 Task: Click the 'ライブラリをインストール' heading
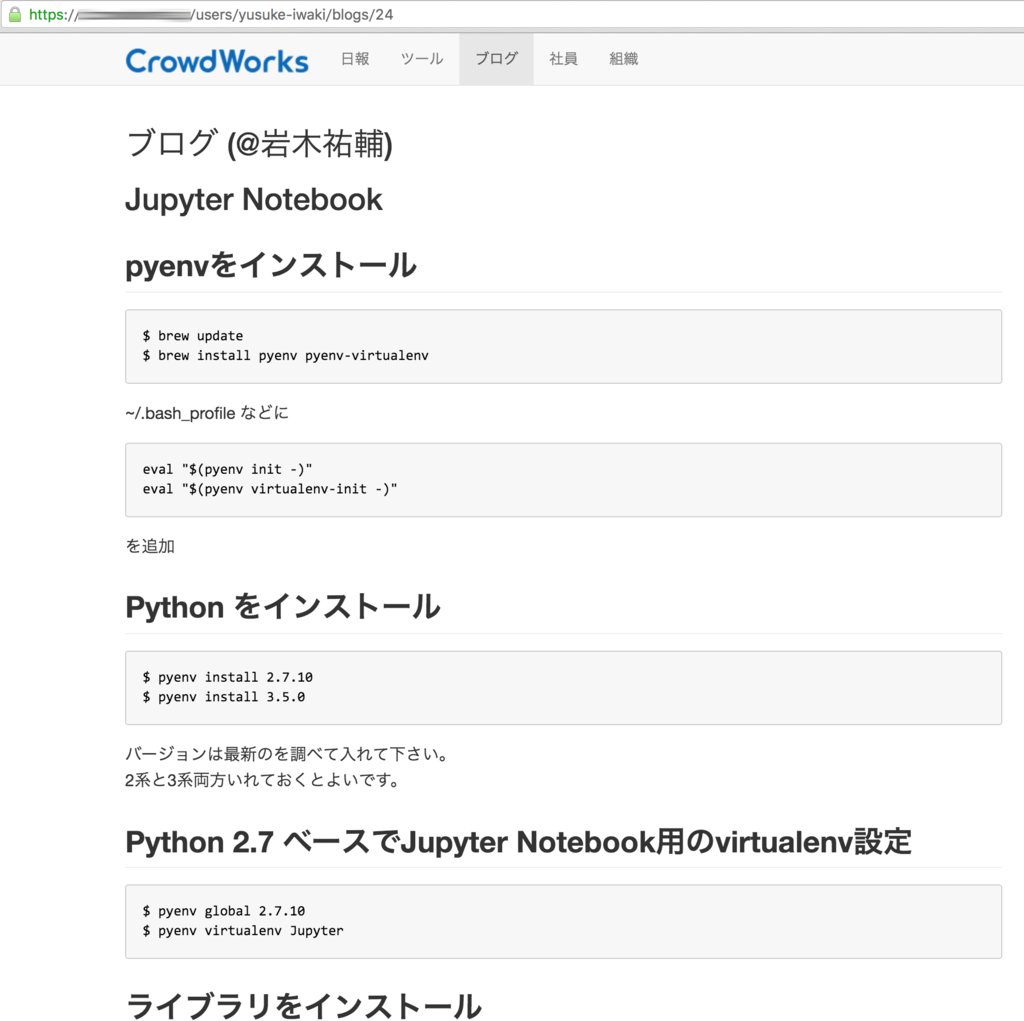click(x=304, y=1005)
